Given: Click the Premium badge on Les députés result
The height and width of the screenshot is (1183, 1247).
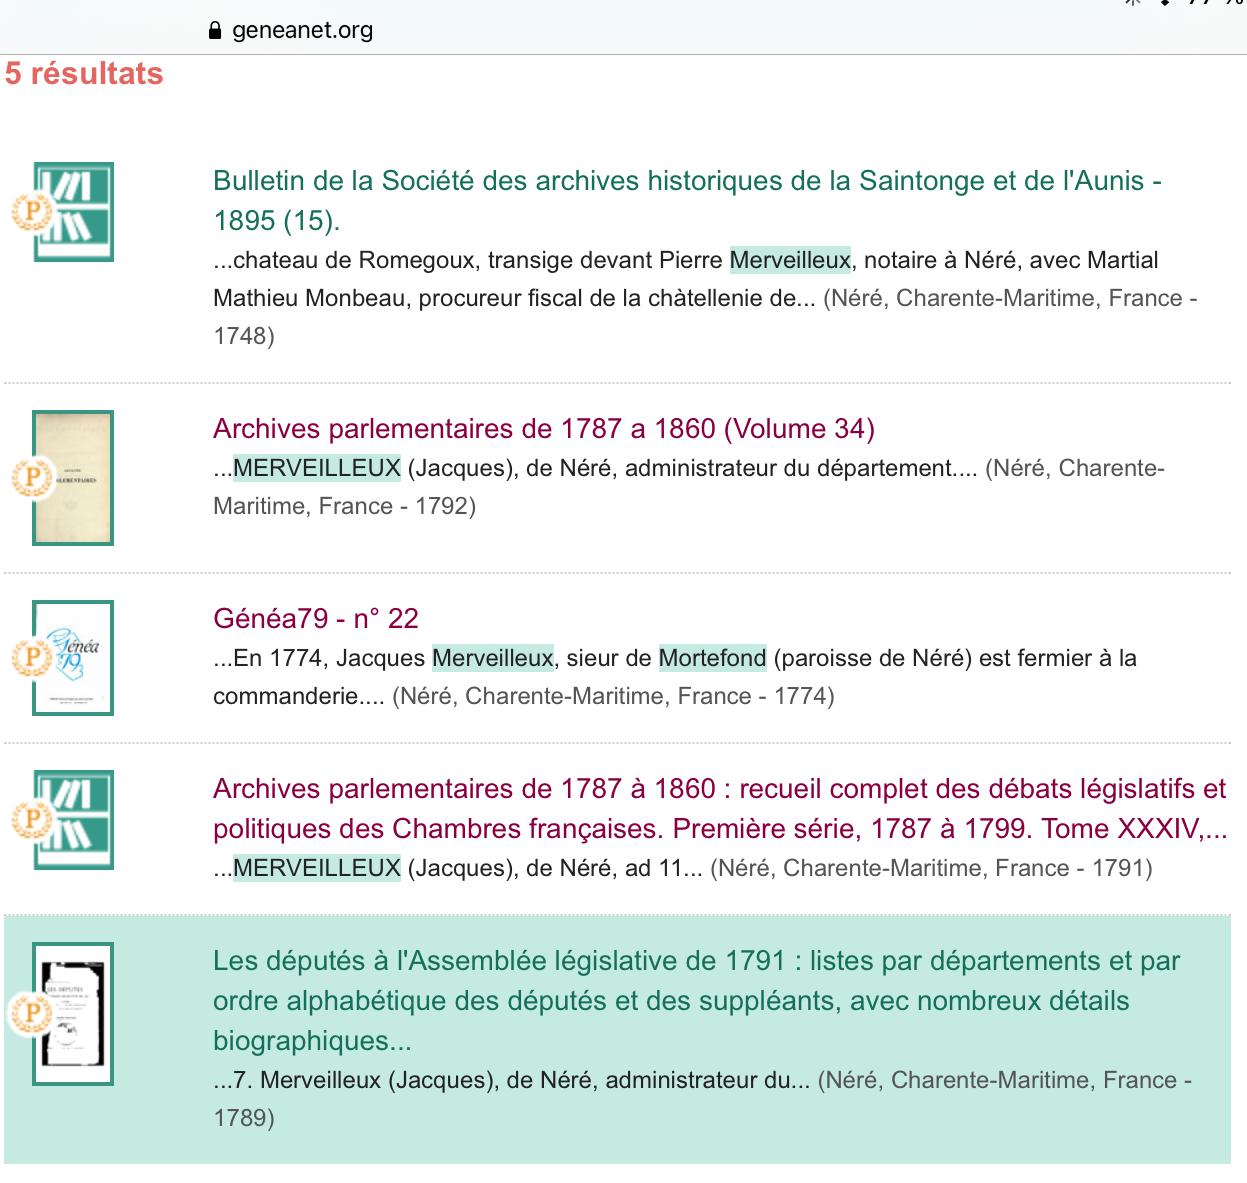Looking at the screenshot, I should click(x=32, y=1014).
